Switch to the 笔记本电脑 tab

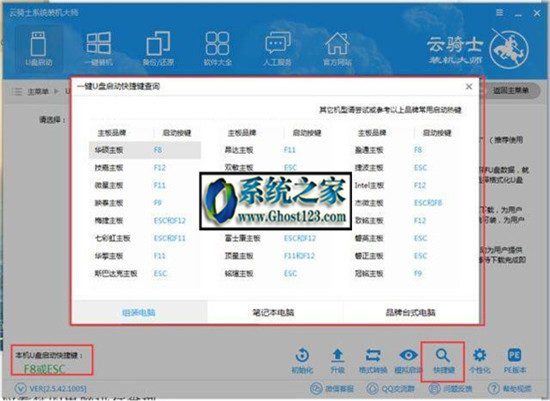(x=273, y=312)
